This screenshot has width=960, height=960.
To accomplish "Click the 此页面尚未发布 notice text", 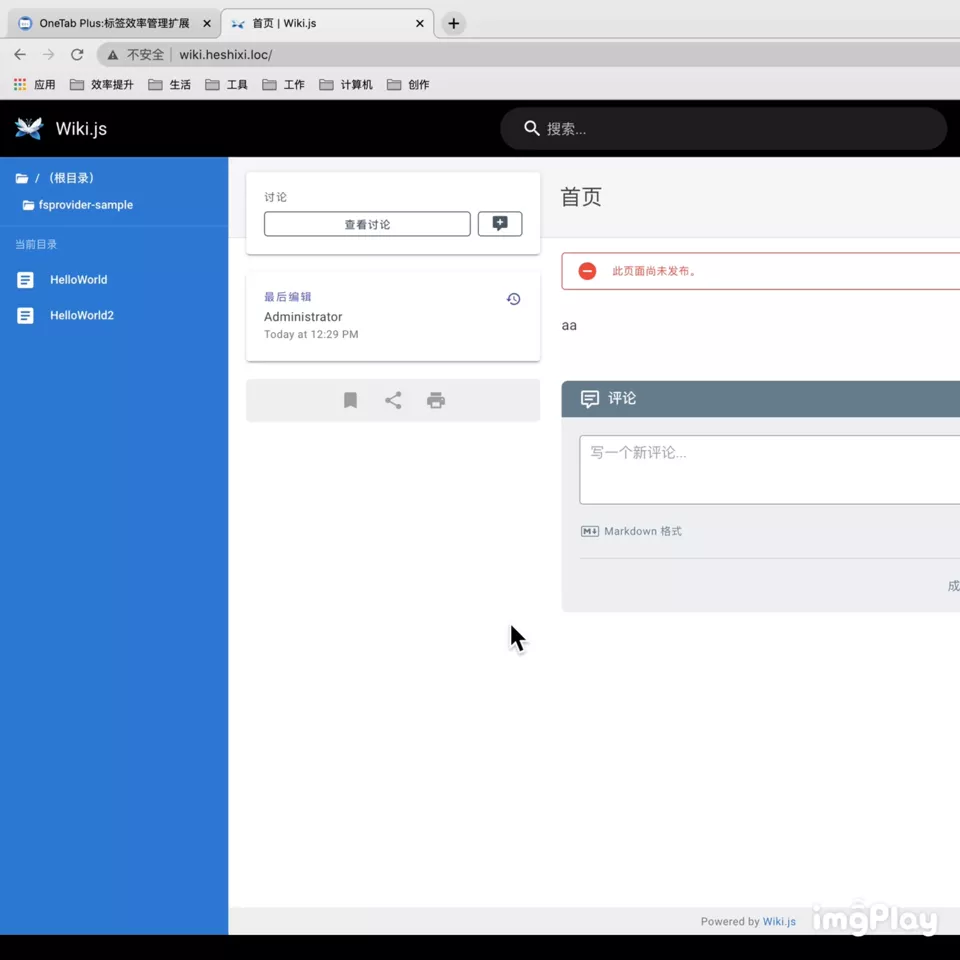I will [x=654, y=271].
